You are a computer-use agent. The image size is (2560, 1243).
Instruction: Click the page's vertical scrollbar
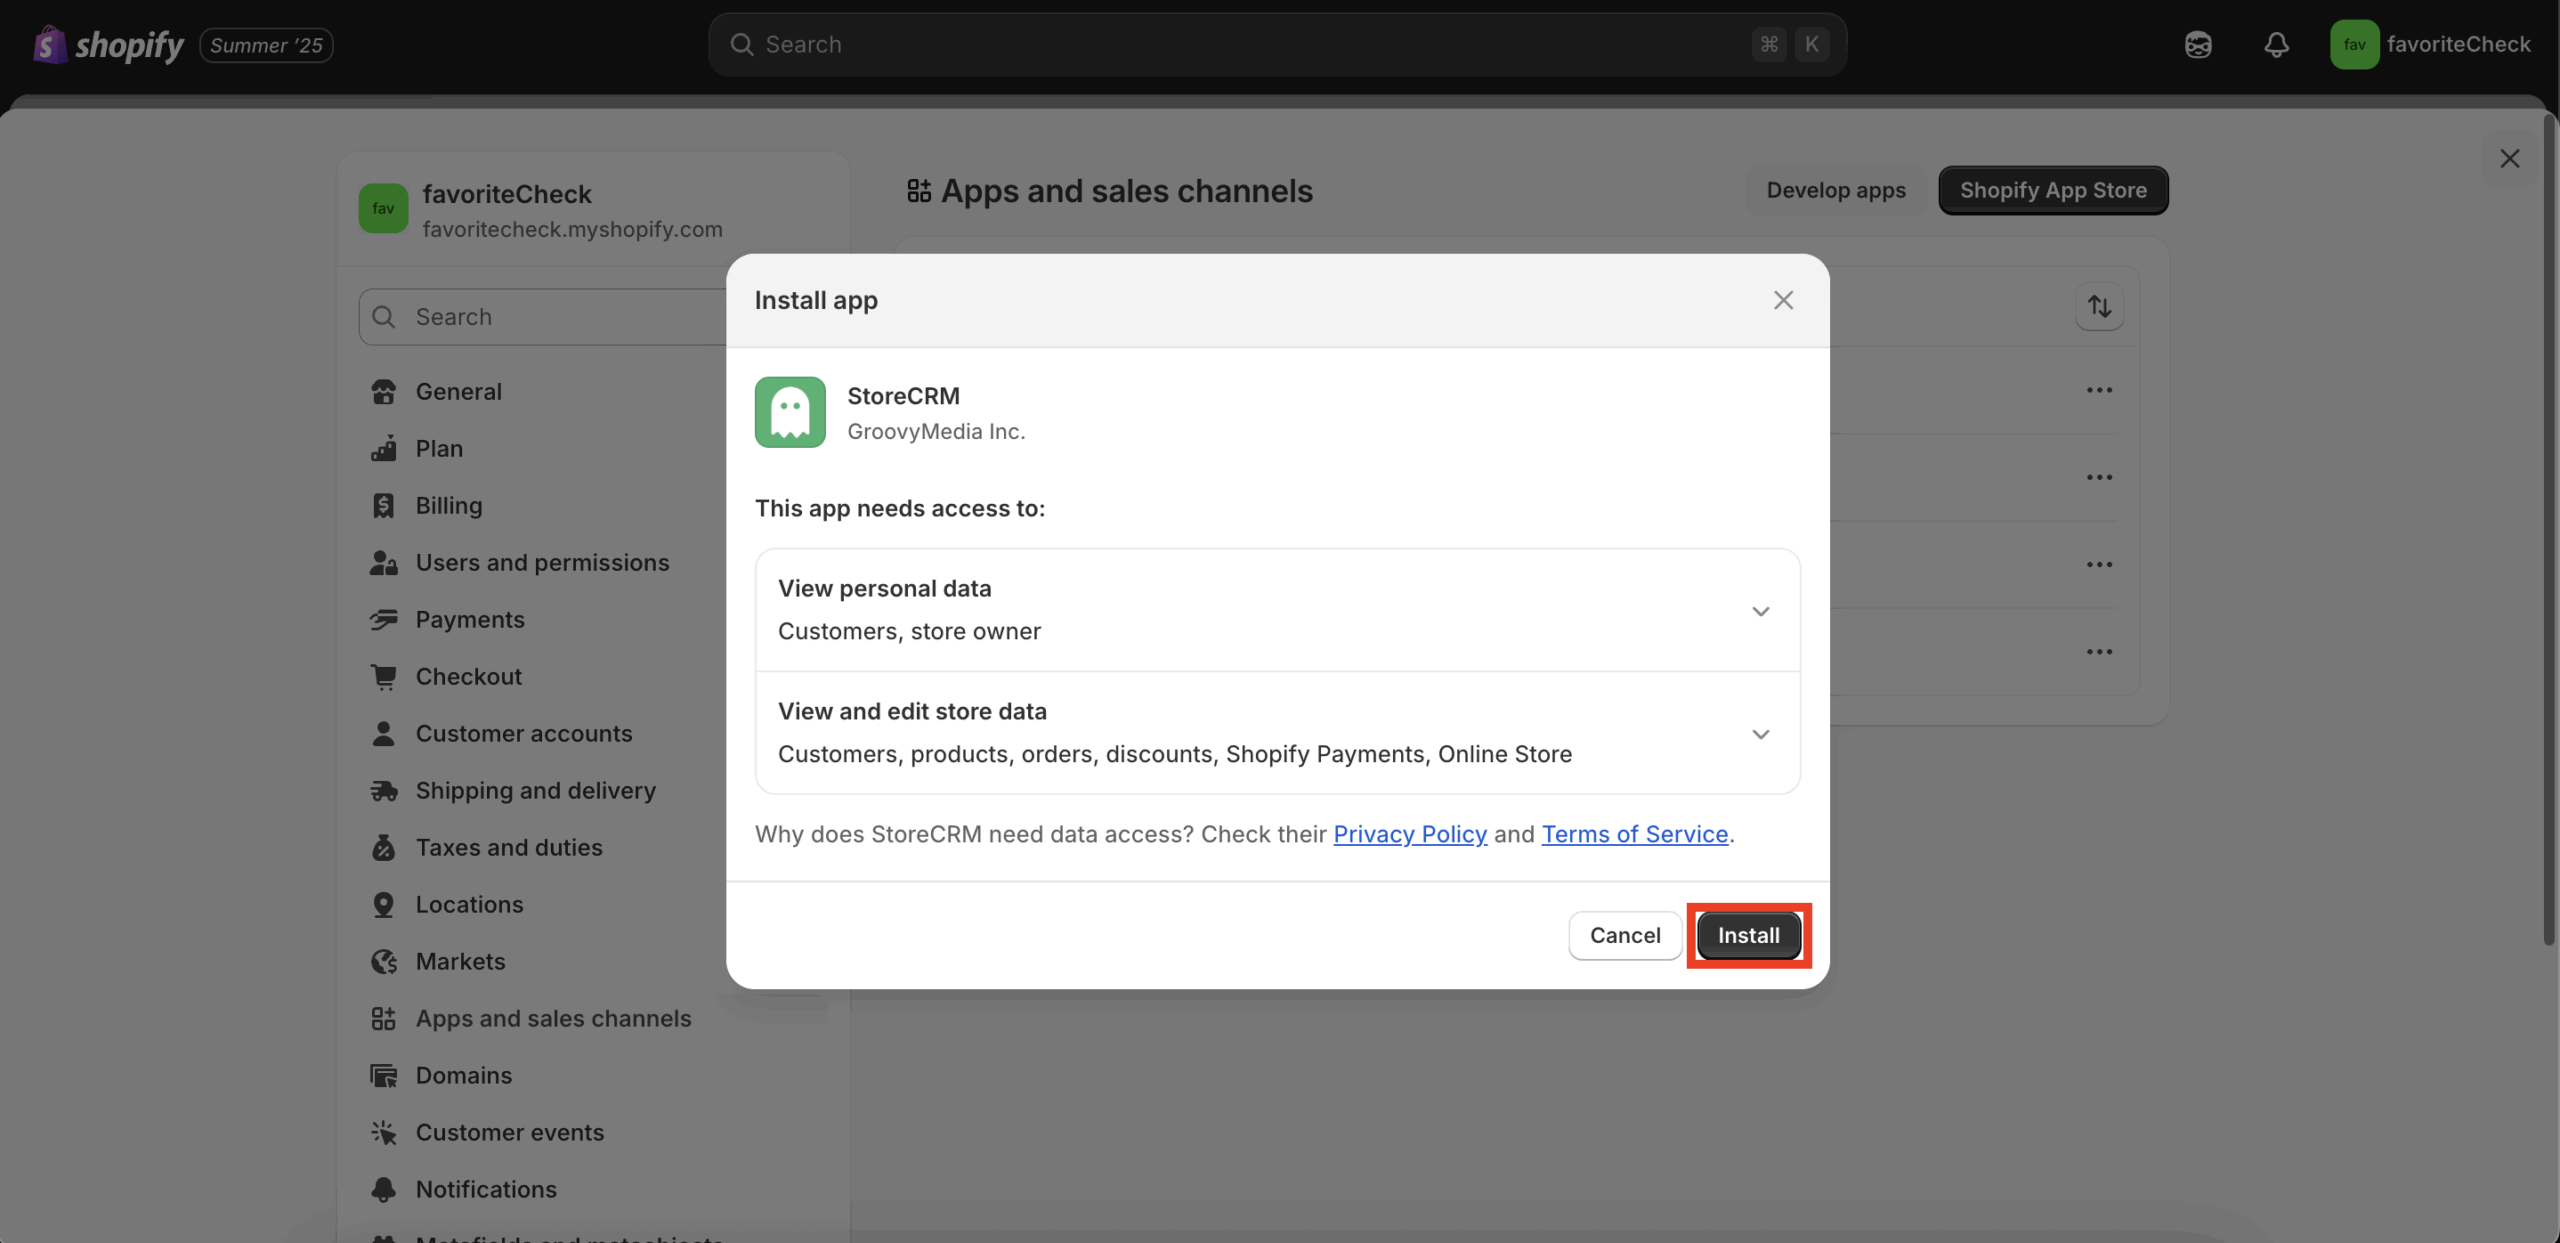coord(2549,530)
